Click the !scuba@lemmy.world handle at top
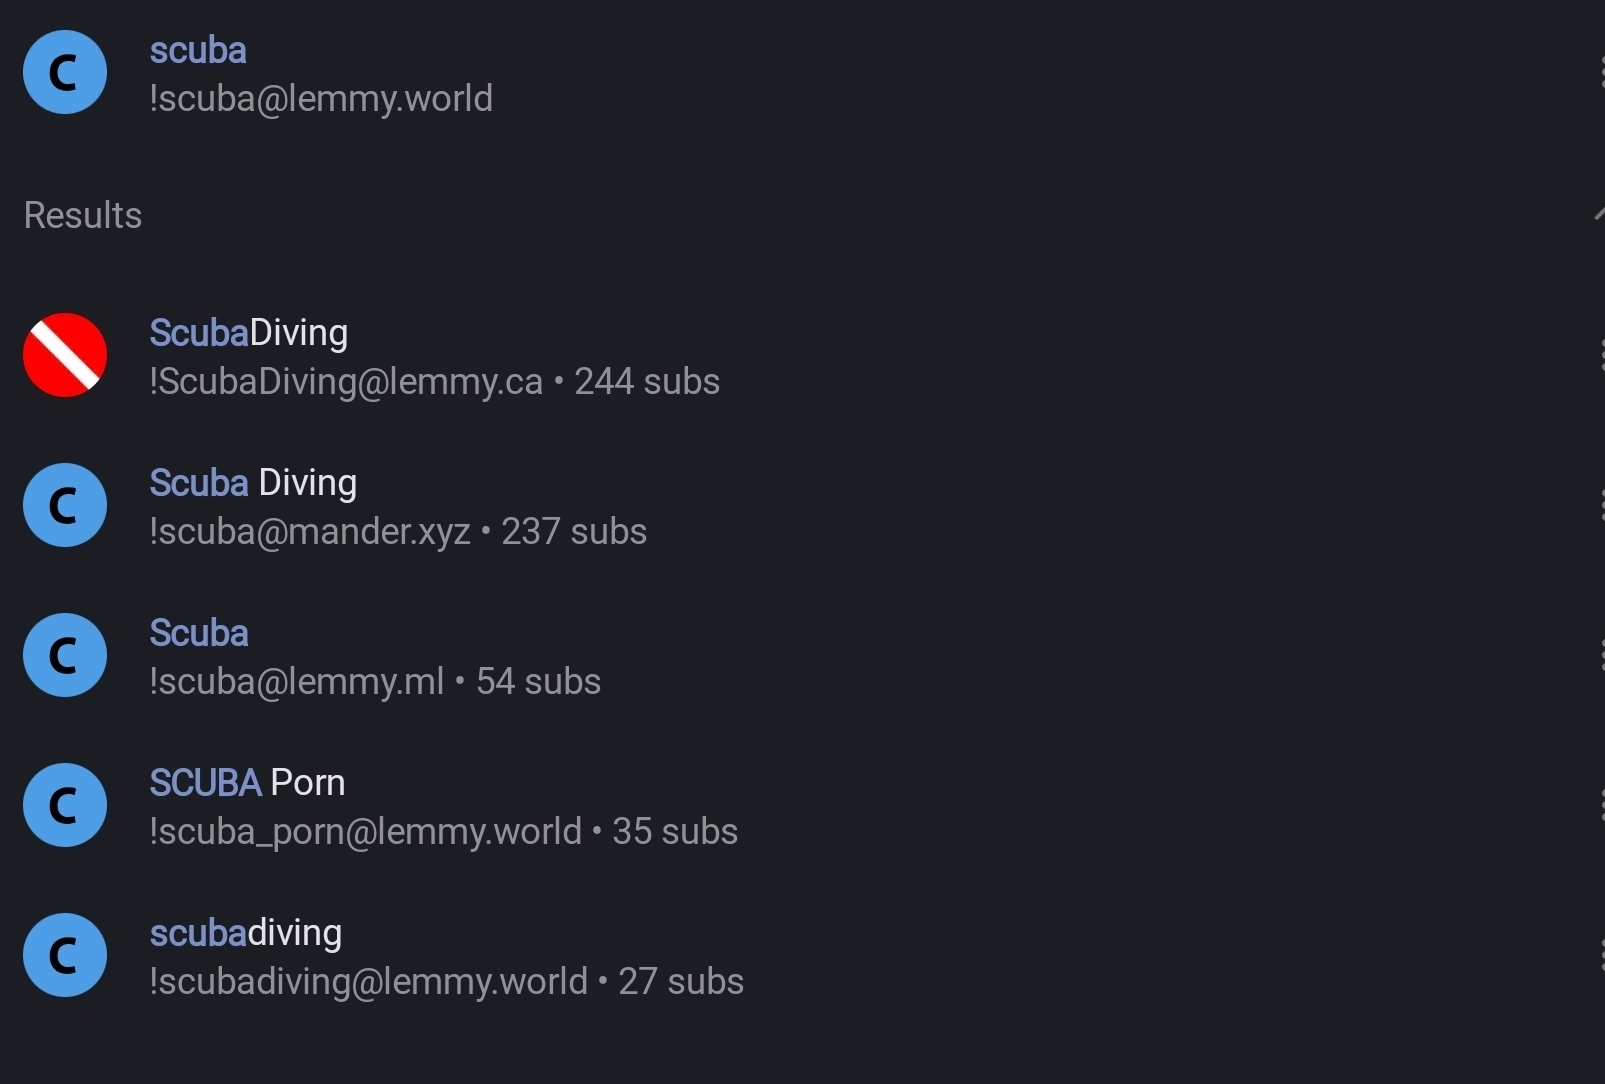The width and height of the screenshot is (1605, 1084). (321, 98)
